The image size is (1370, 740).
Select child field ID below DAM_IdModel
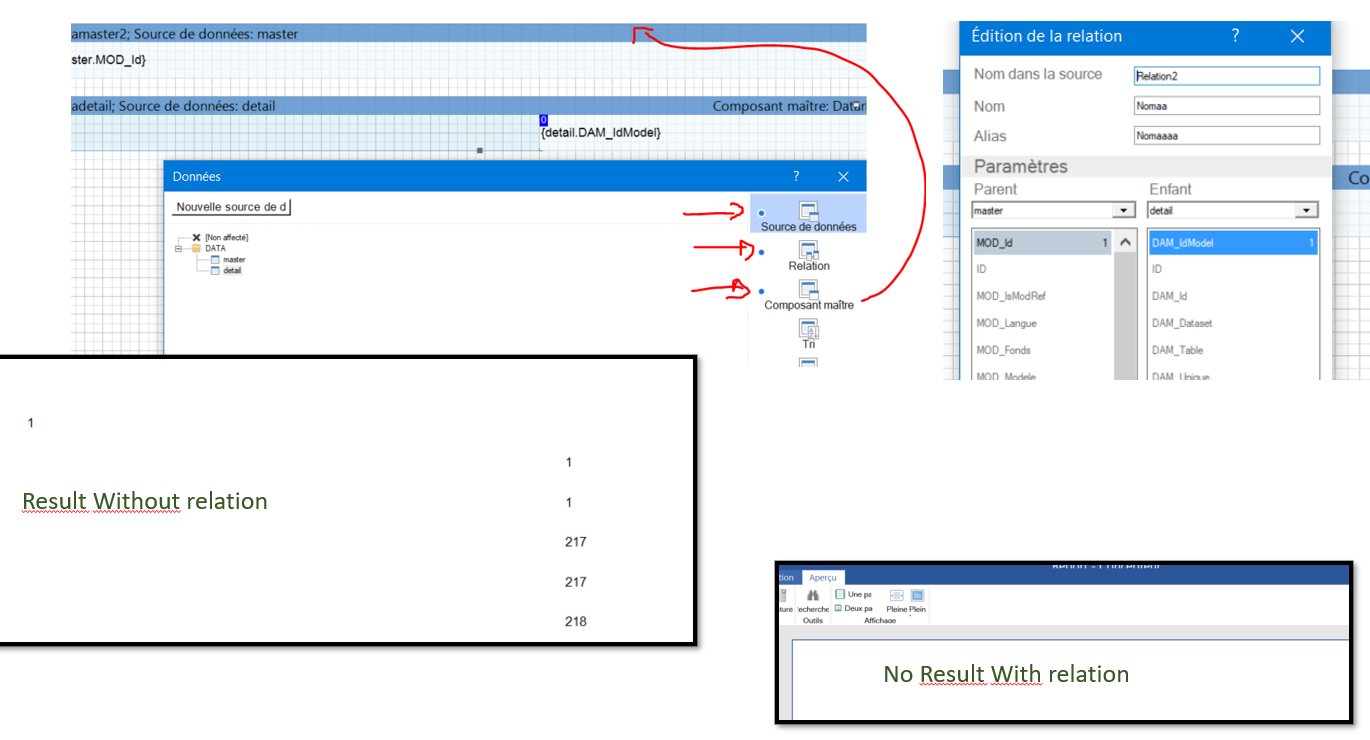[1232, 269]
